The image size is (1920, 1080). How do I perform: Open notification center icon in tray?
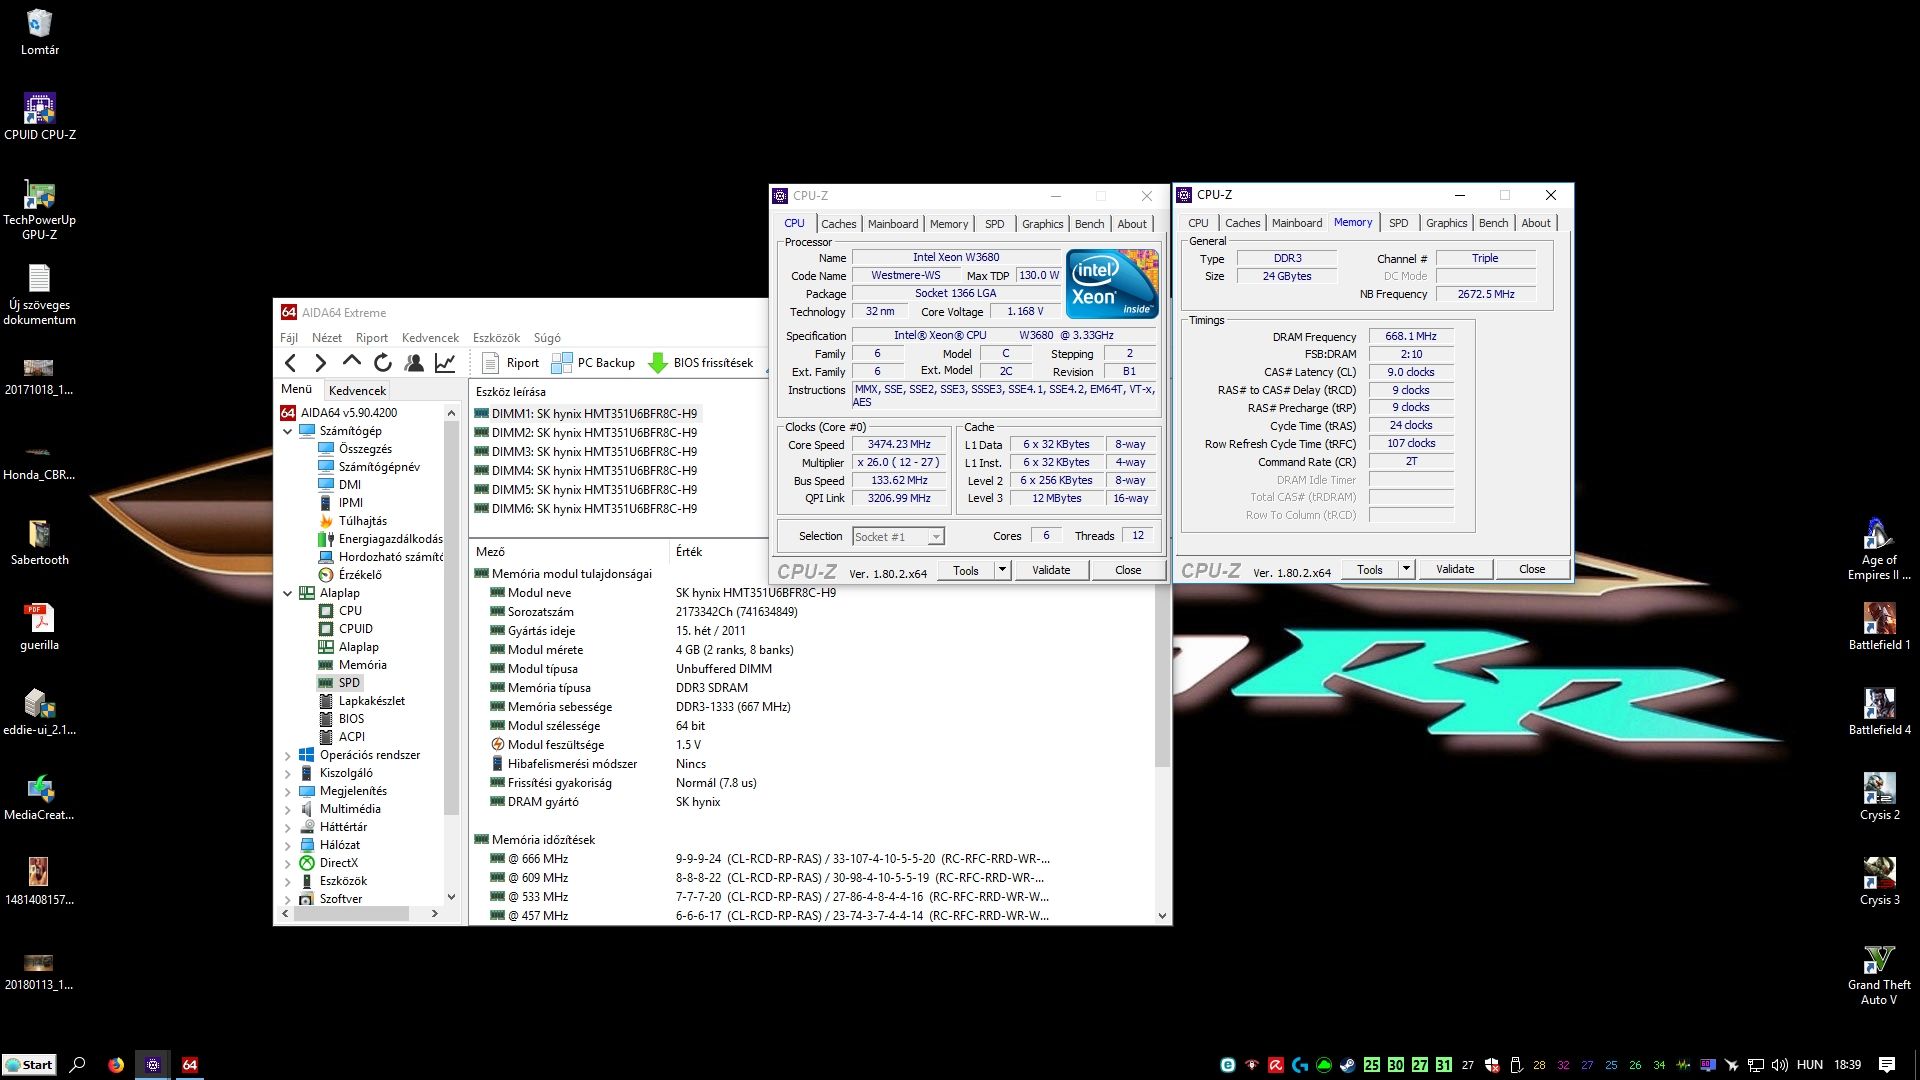pyautogui.click(x=1887, y=1065)
